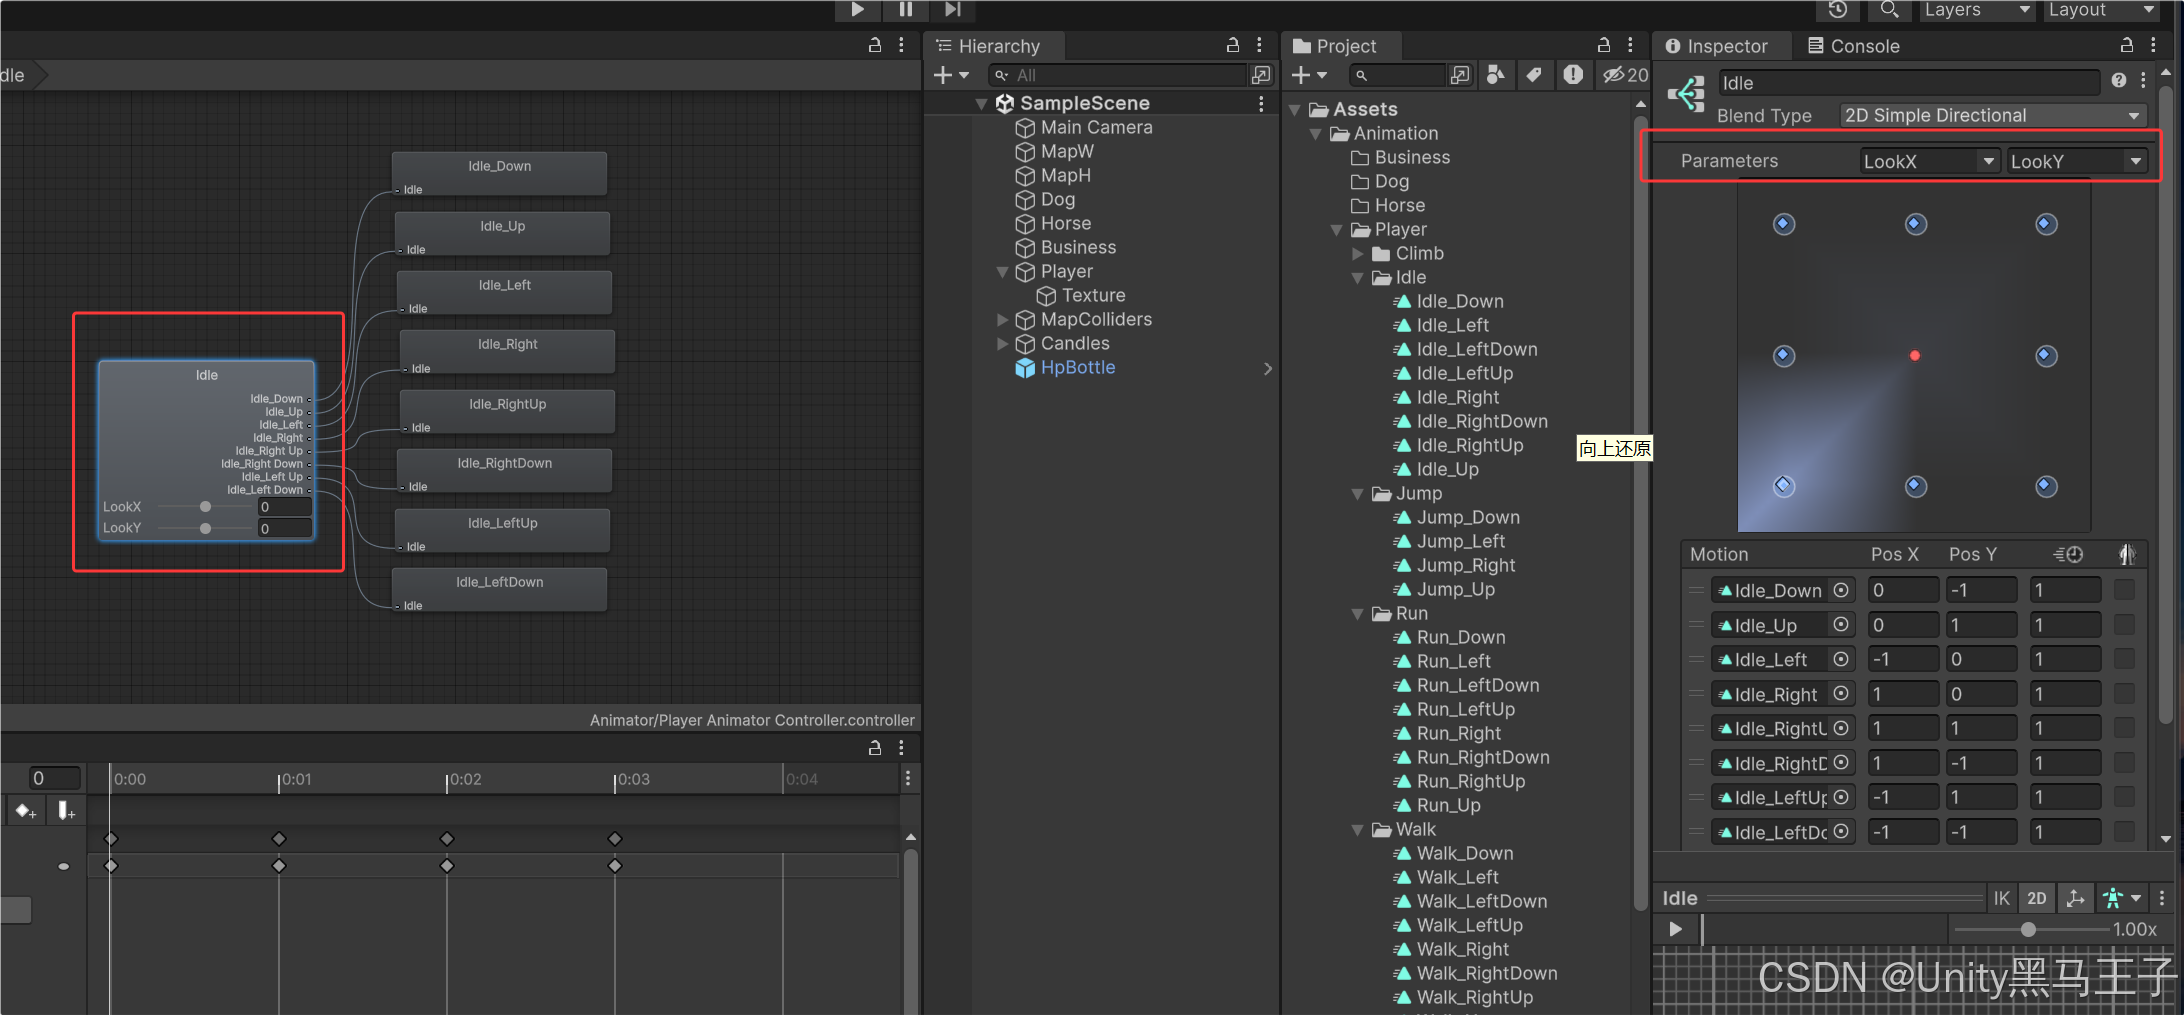
Task: Toggle the Hierarchy panel lock icon
Action: point(1233,45)
